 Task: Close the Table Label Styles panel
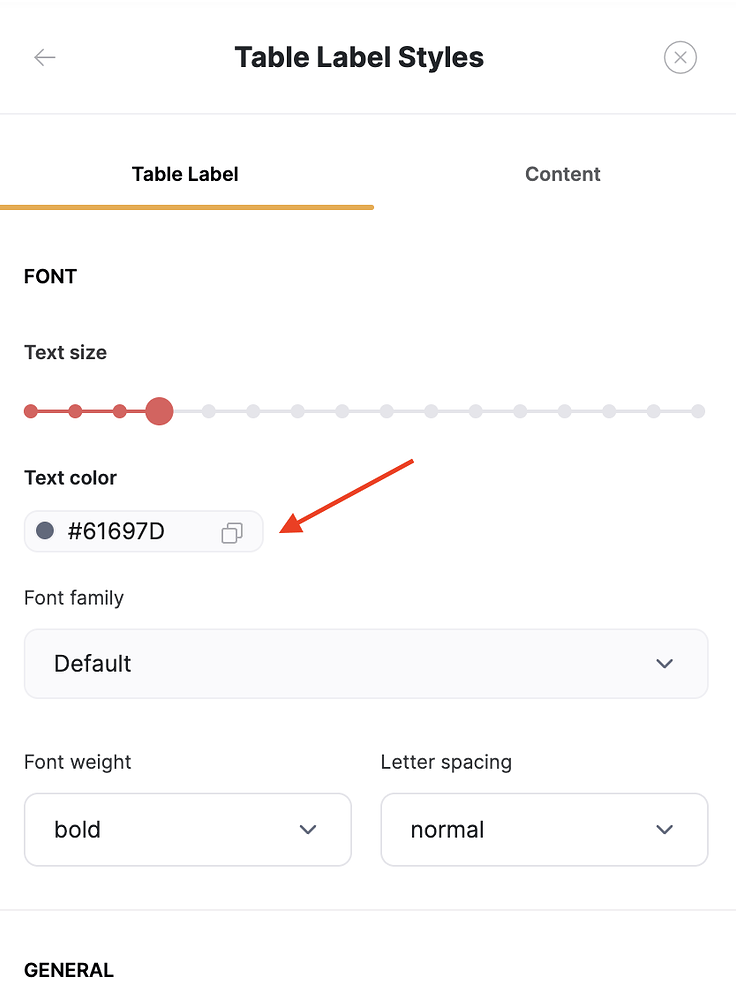click(x=680, y=57)
